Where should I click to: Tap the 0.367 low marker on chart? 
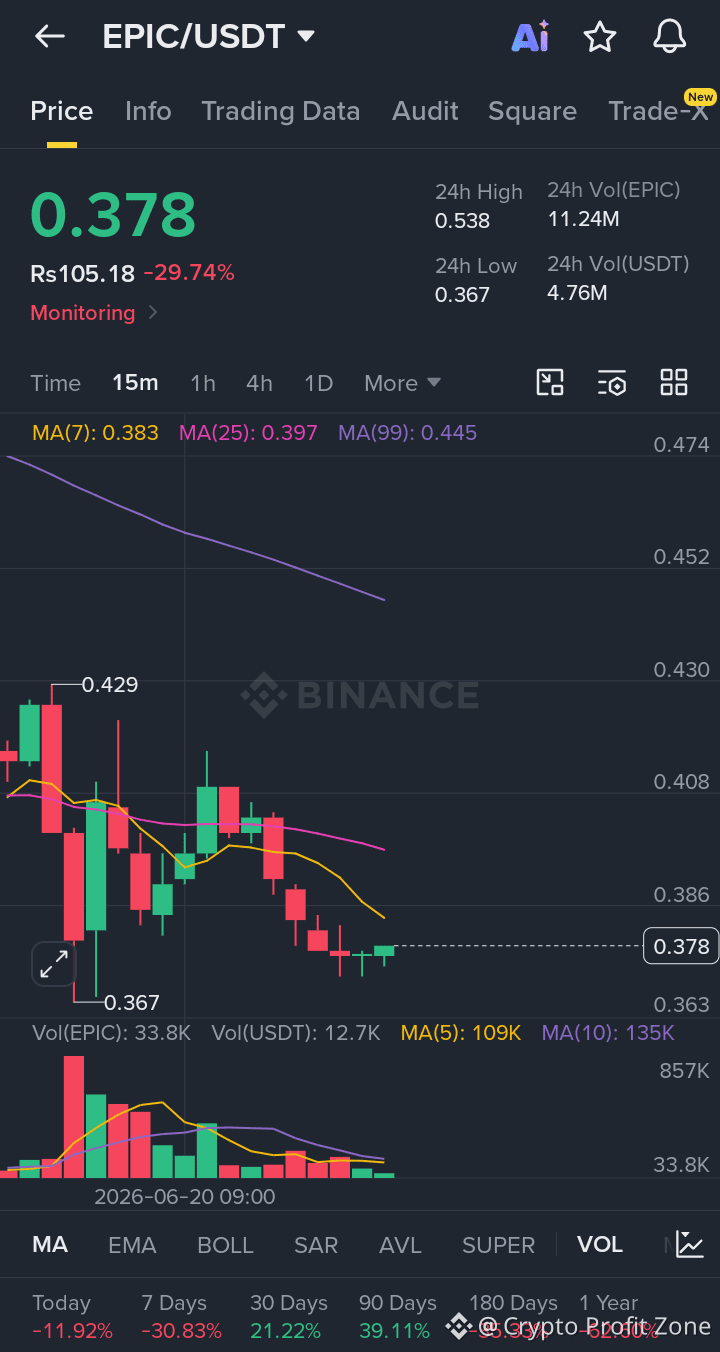tap(131, 1002)
